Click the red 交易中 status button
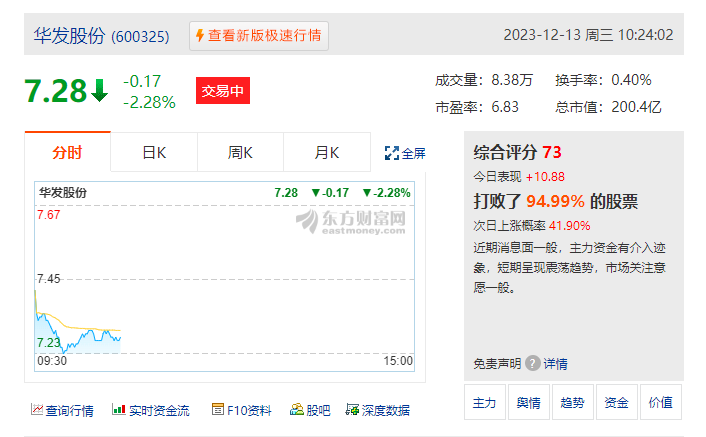The height and width of the screenshot is (437, 706). (223, 90)
